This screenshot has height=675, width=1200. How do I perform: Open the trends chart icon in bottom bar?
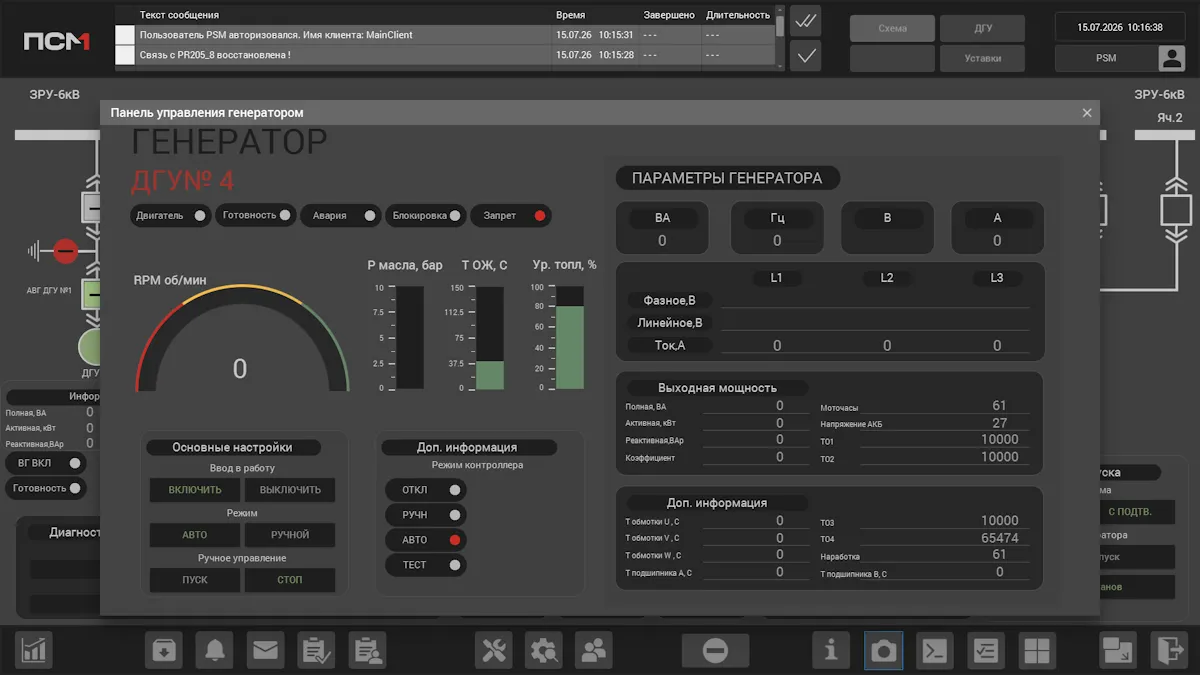coord(35,651)
